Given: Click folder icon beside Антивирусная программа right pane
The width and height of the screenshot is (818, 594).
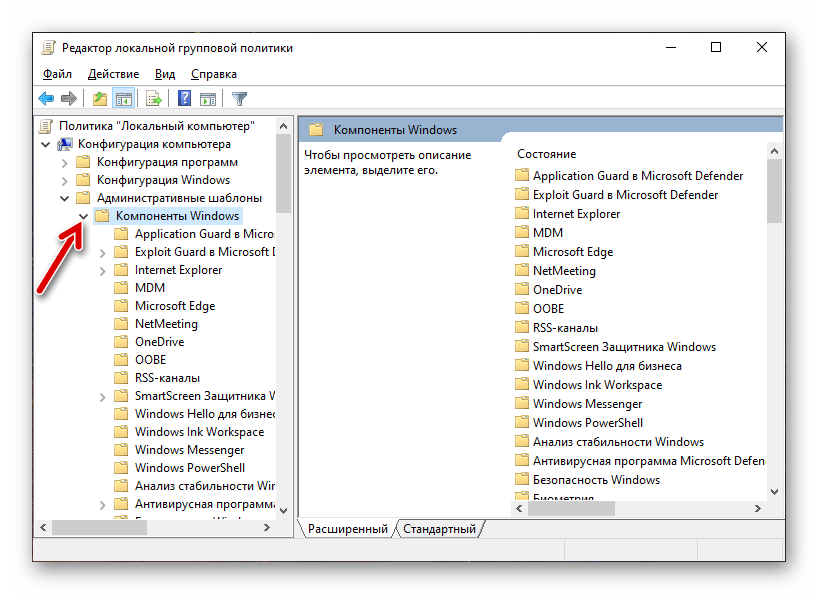Looking at the screenshot, I should pyautogui.click(x=522, y=460).
